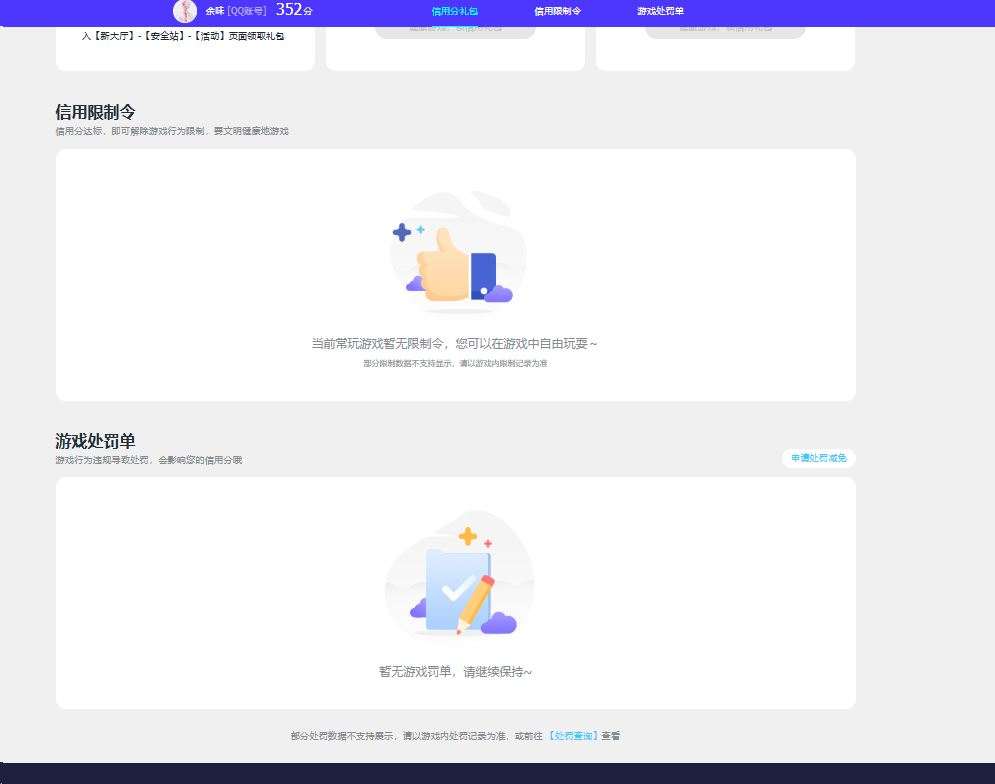Viewport: 995px width, 784px height.
Task: Click the orange plus sparkle above the checklist
Action: 468,536
